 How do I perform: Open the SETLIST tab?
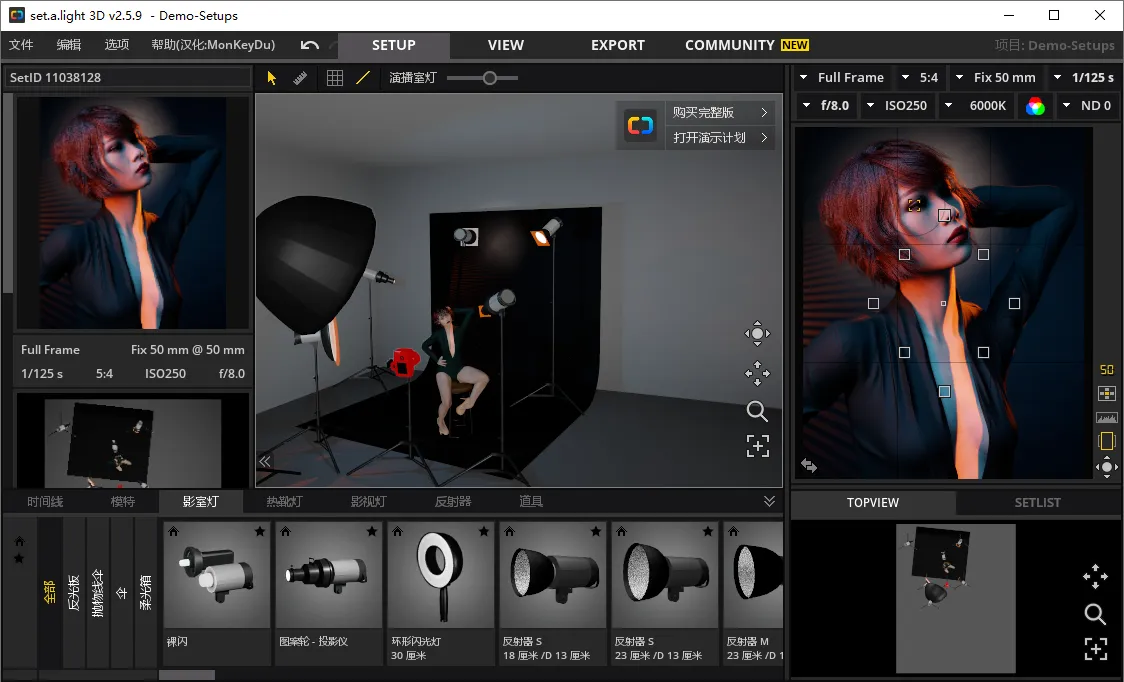click(1037, 502)
